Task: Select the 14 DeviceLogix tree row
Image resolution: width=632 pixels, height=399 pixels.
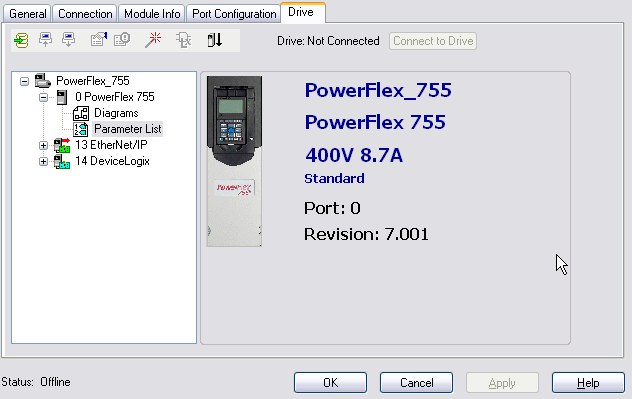Action: (112, 161)
